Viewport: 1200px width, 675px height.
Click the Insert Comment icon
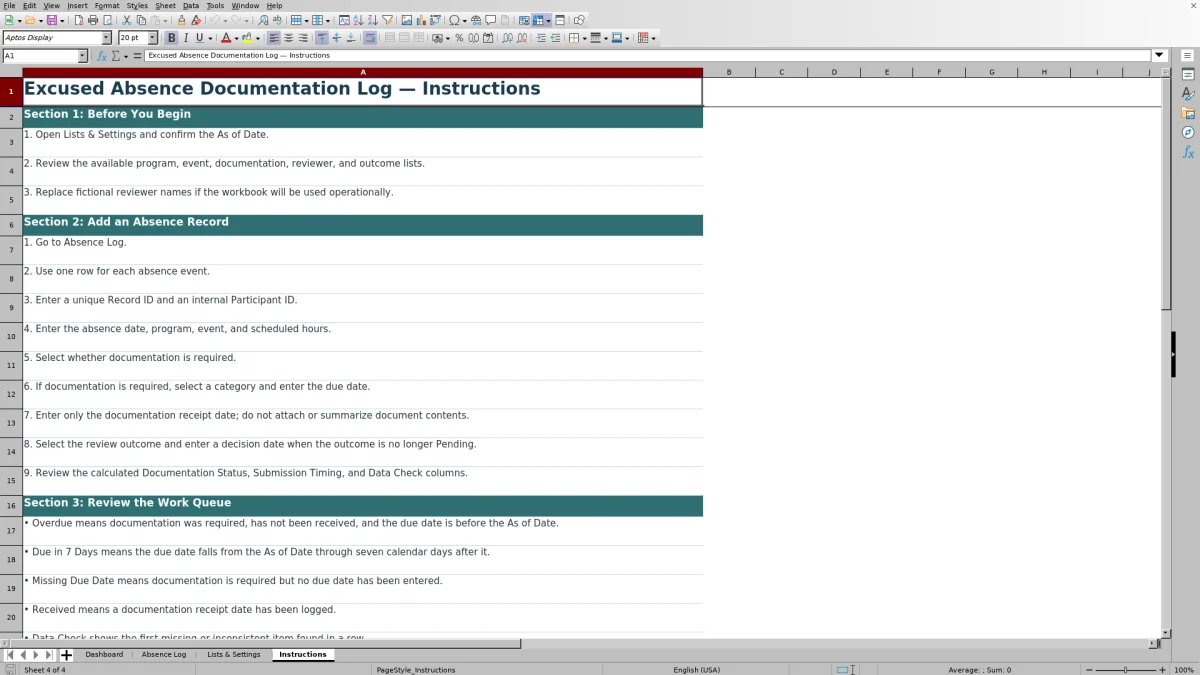[x=491, y=20]
